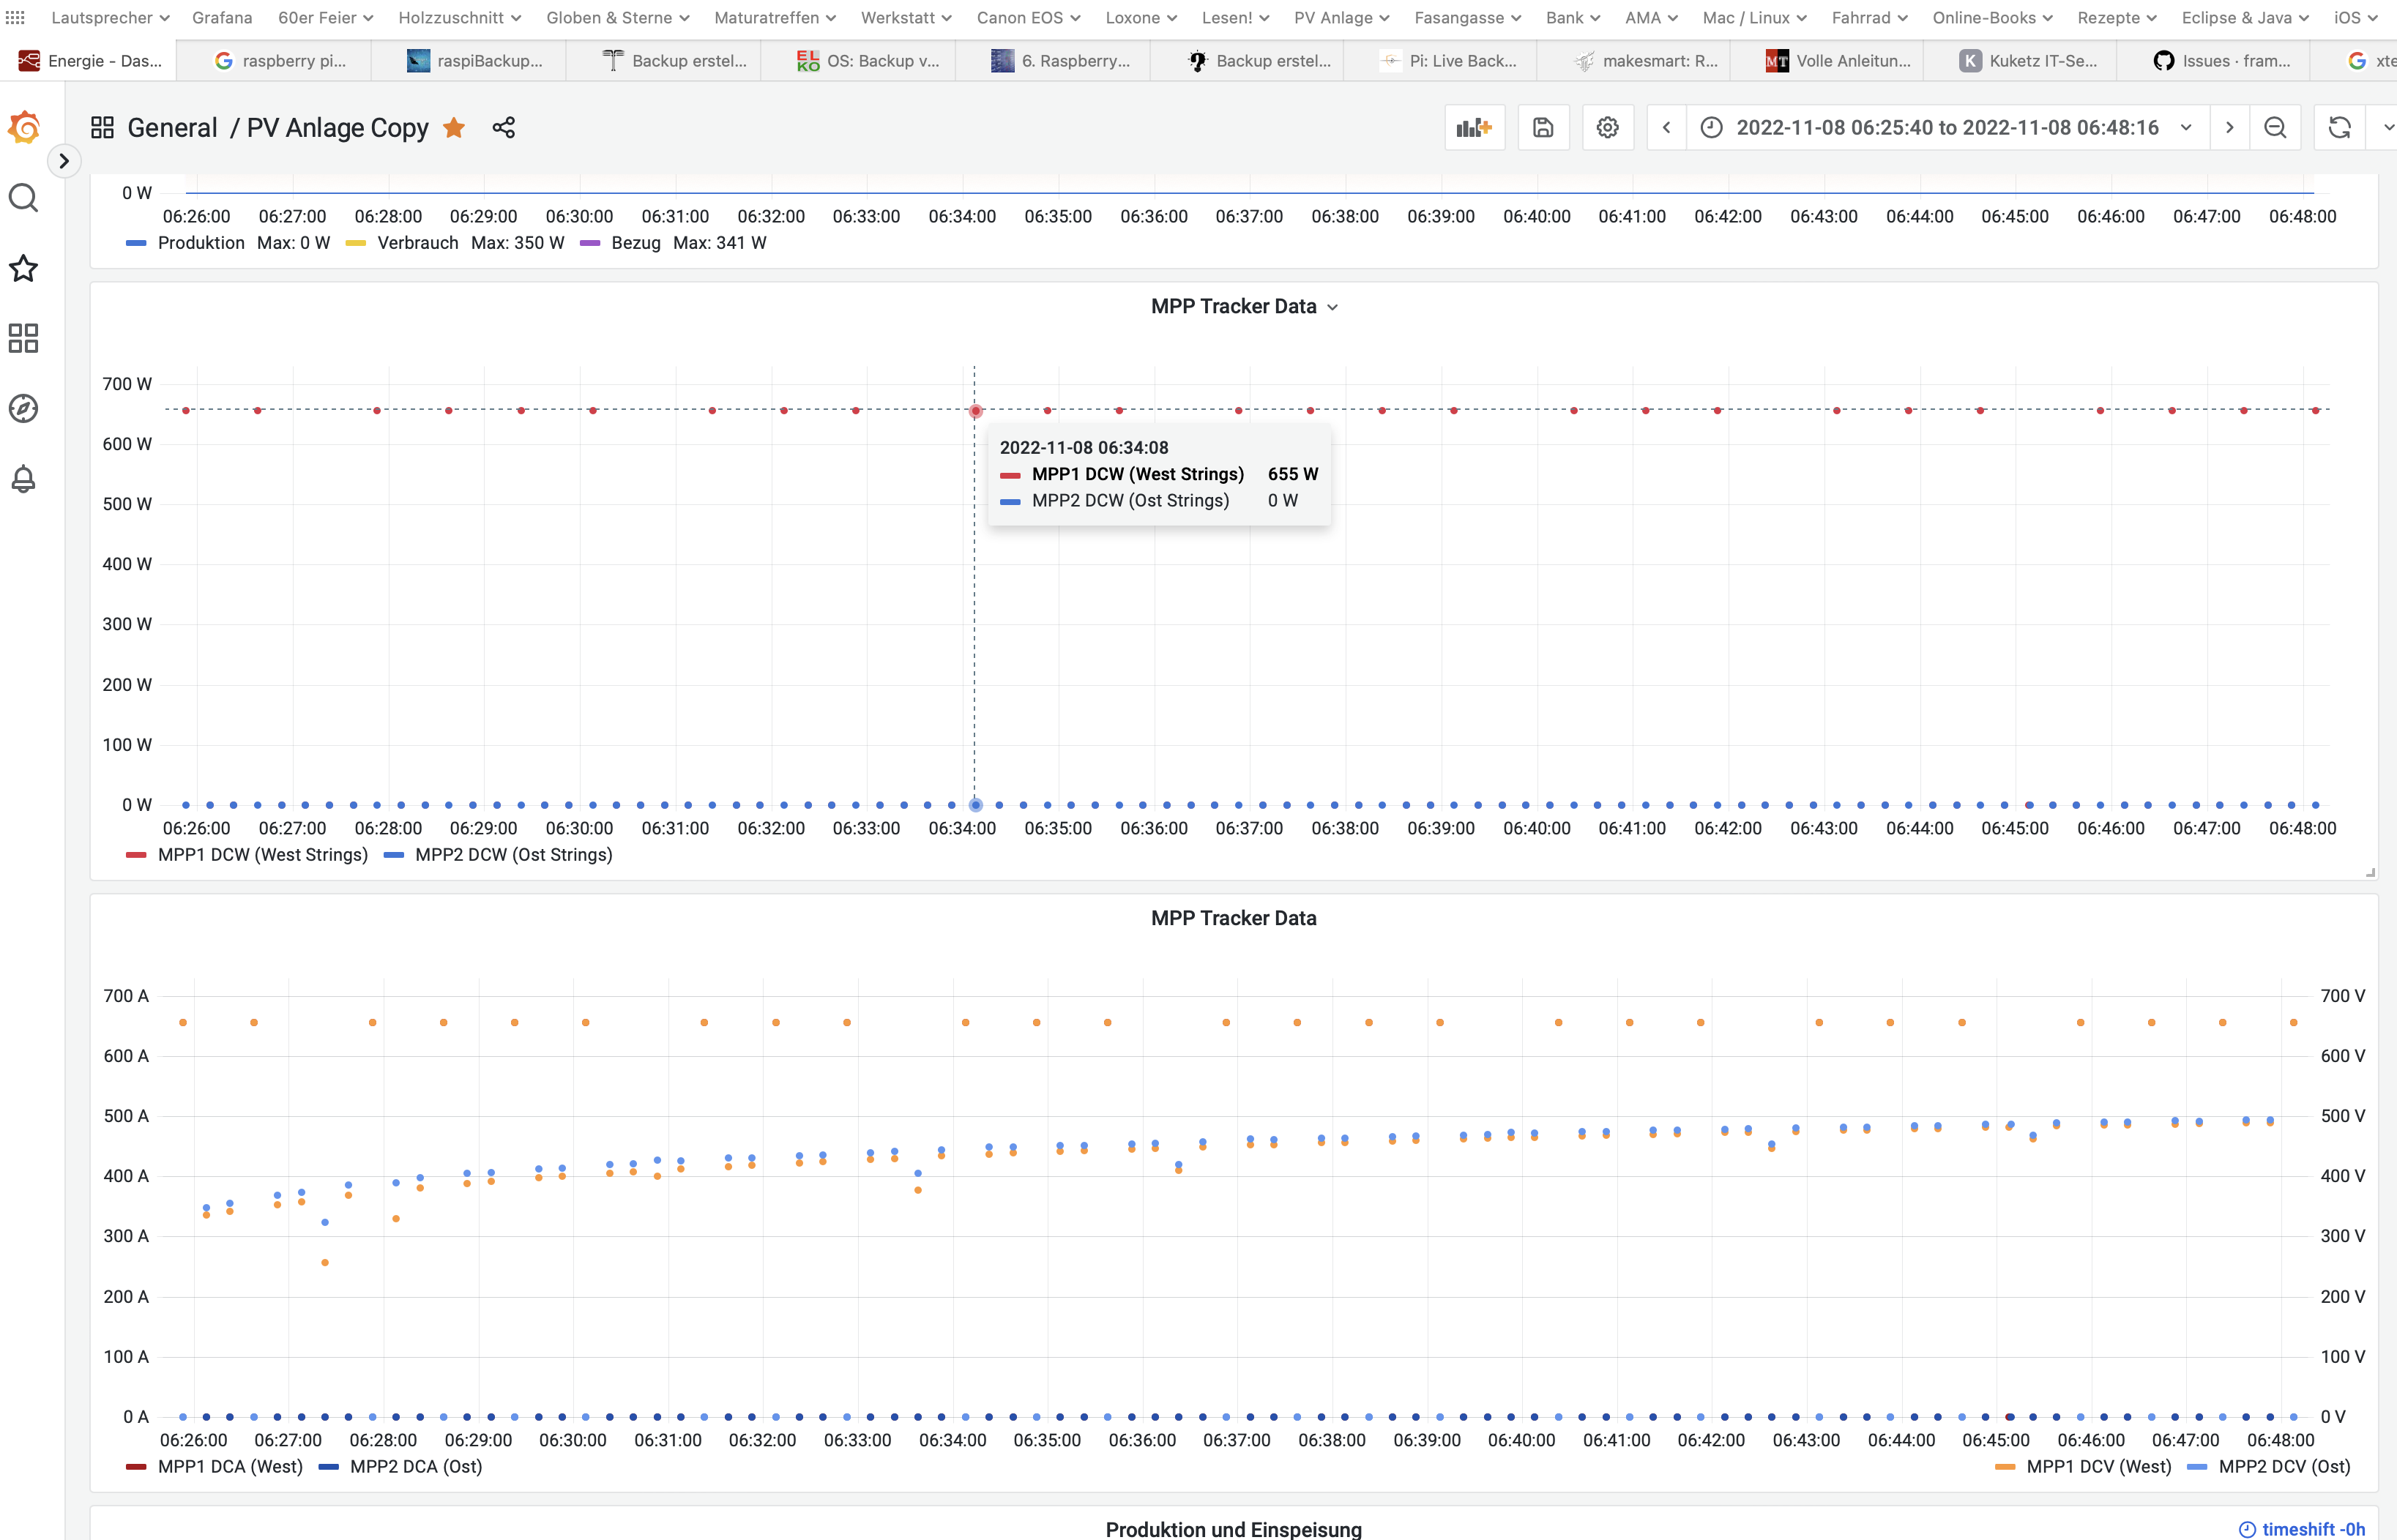Click the Verbrauch yellow legend color swatch
The height and width of the screenshot is (1540, 2397).
356,243
